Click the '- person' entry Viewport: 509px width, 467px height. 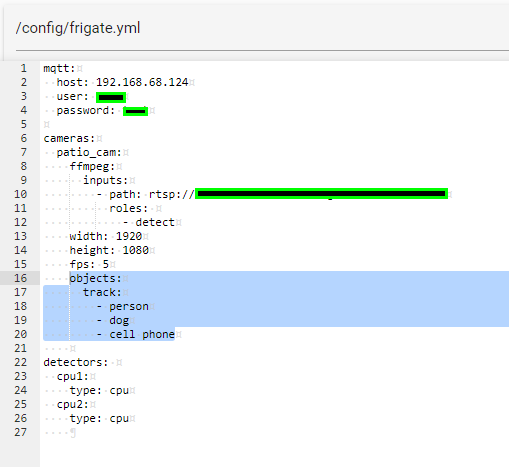point(122,306)
